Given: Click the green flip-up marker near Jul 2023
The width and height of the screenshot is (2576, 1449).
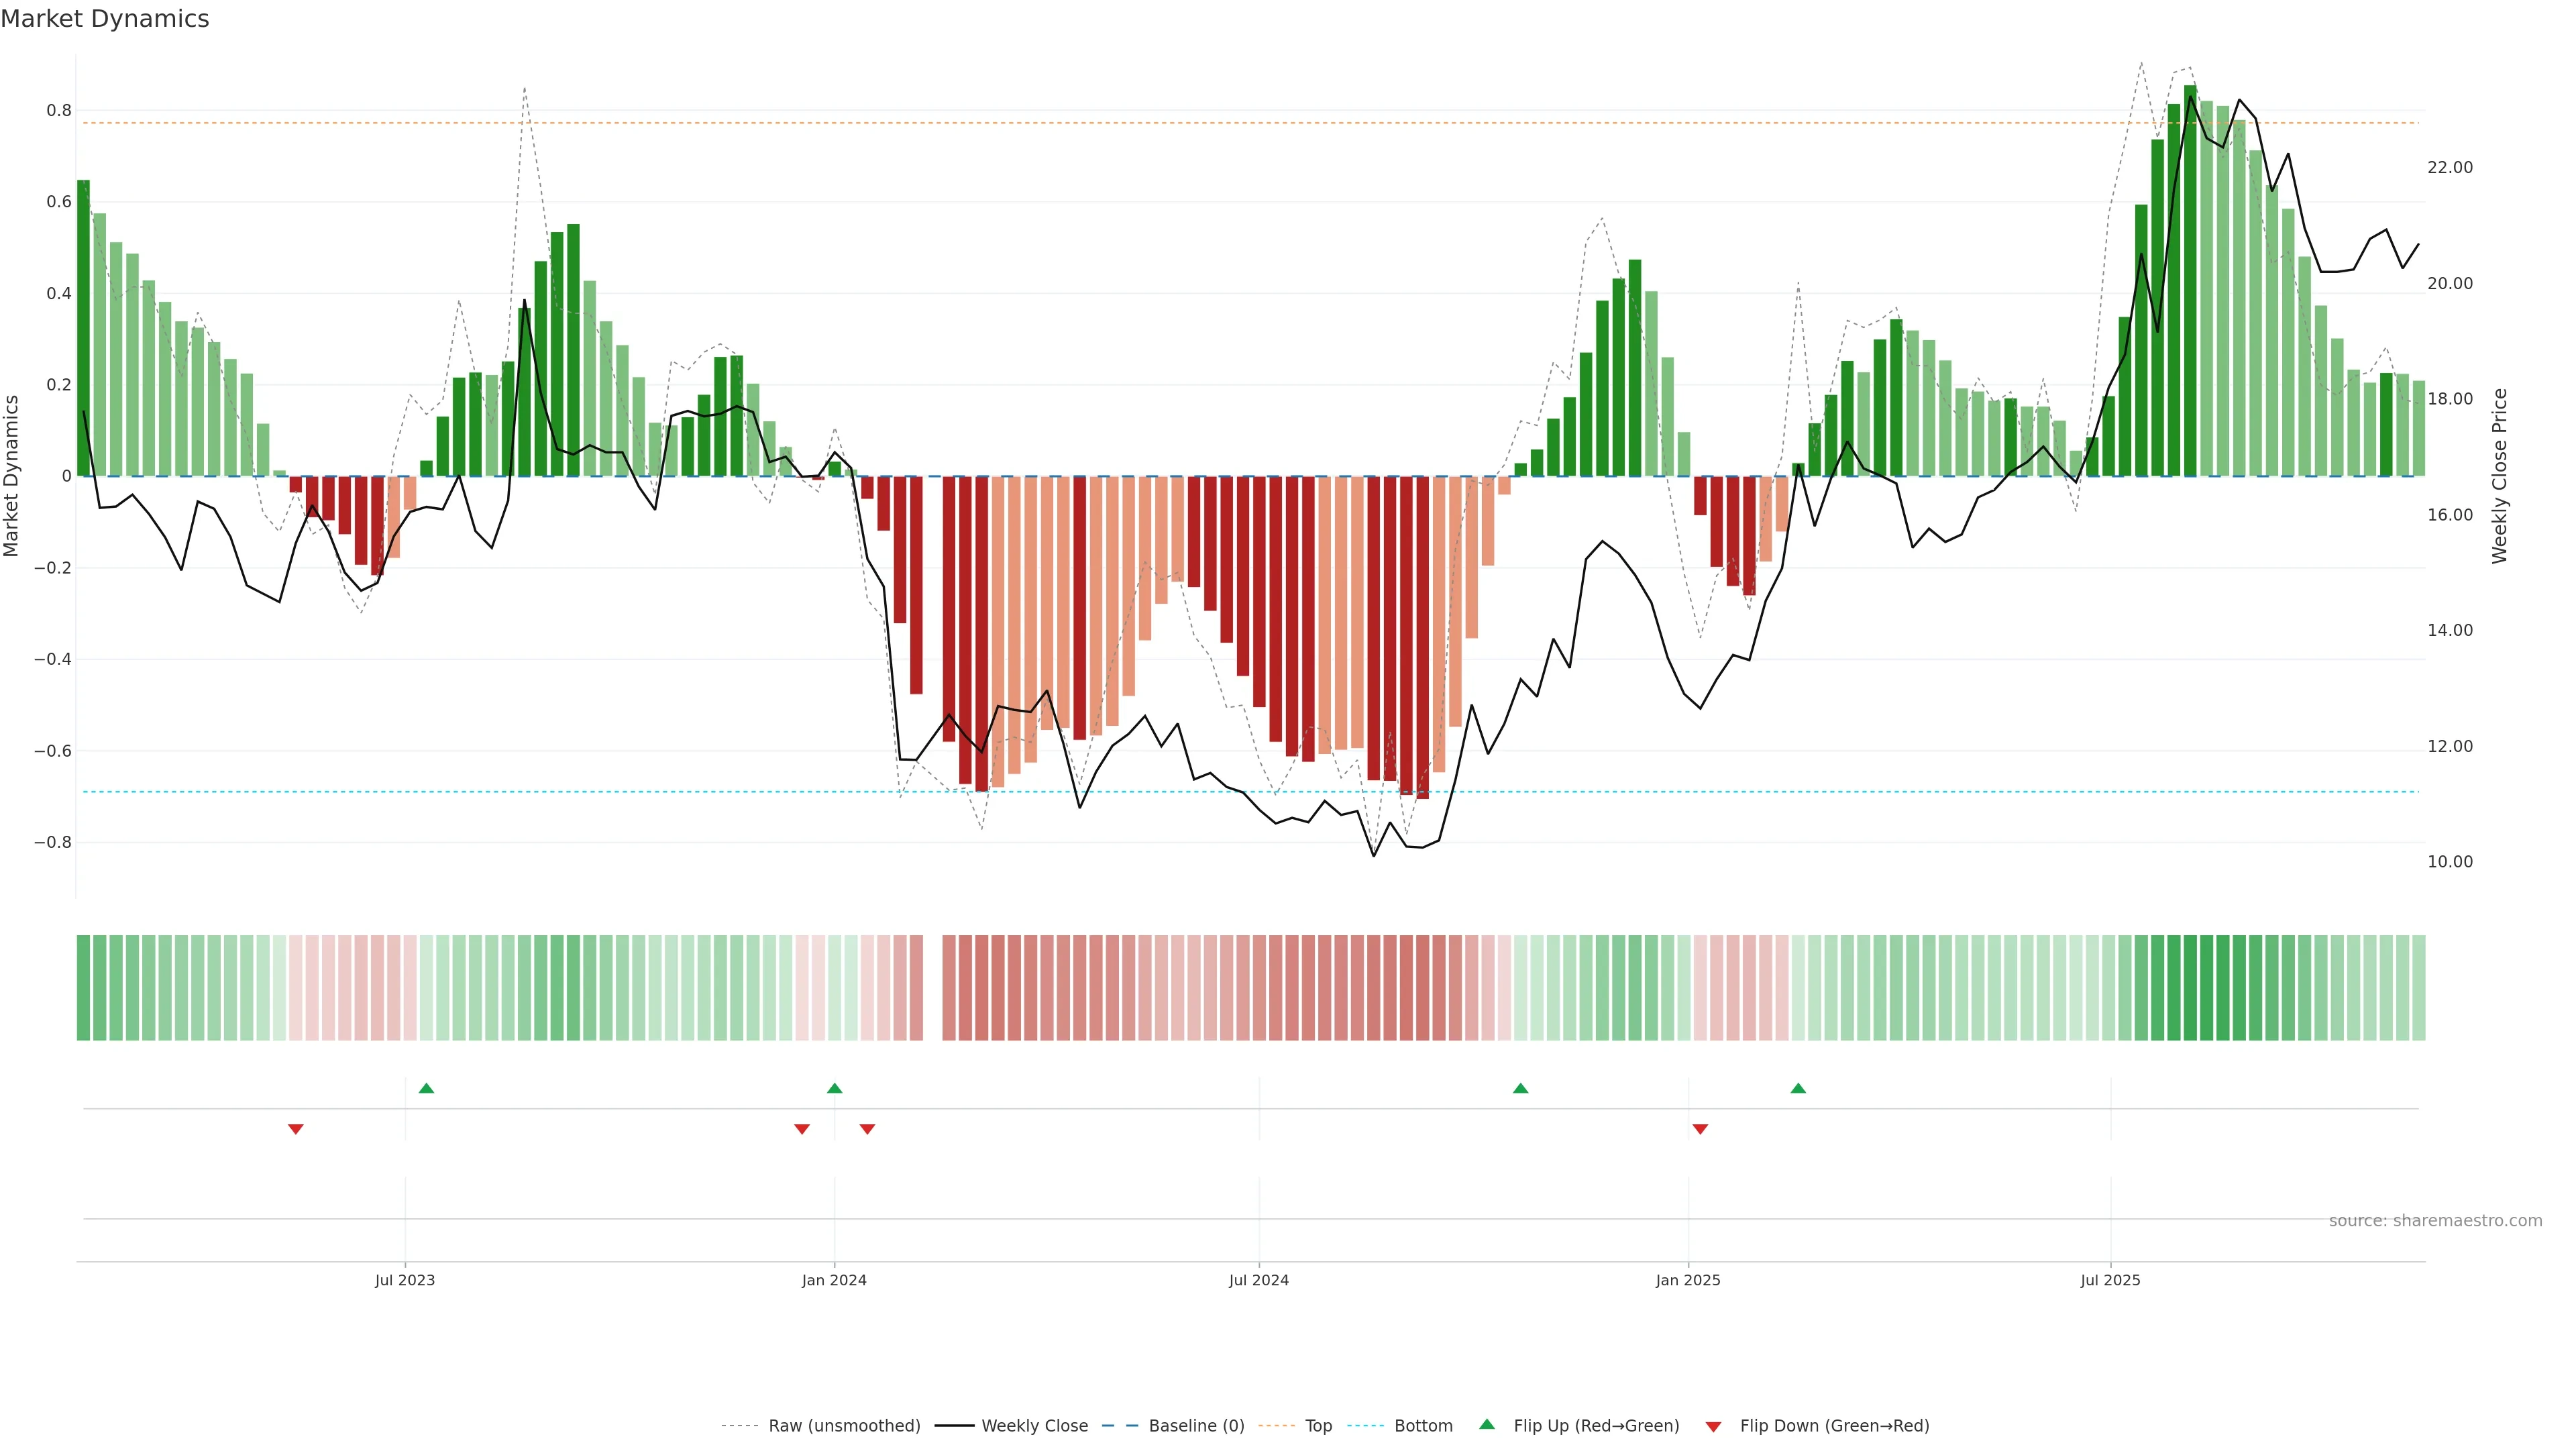Looking at the screenshot, I should pos(426,1088).
